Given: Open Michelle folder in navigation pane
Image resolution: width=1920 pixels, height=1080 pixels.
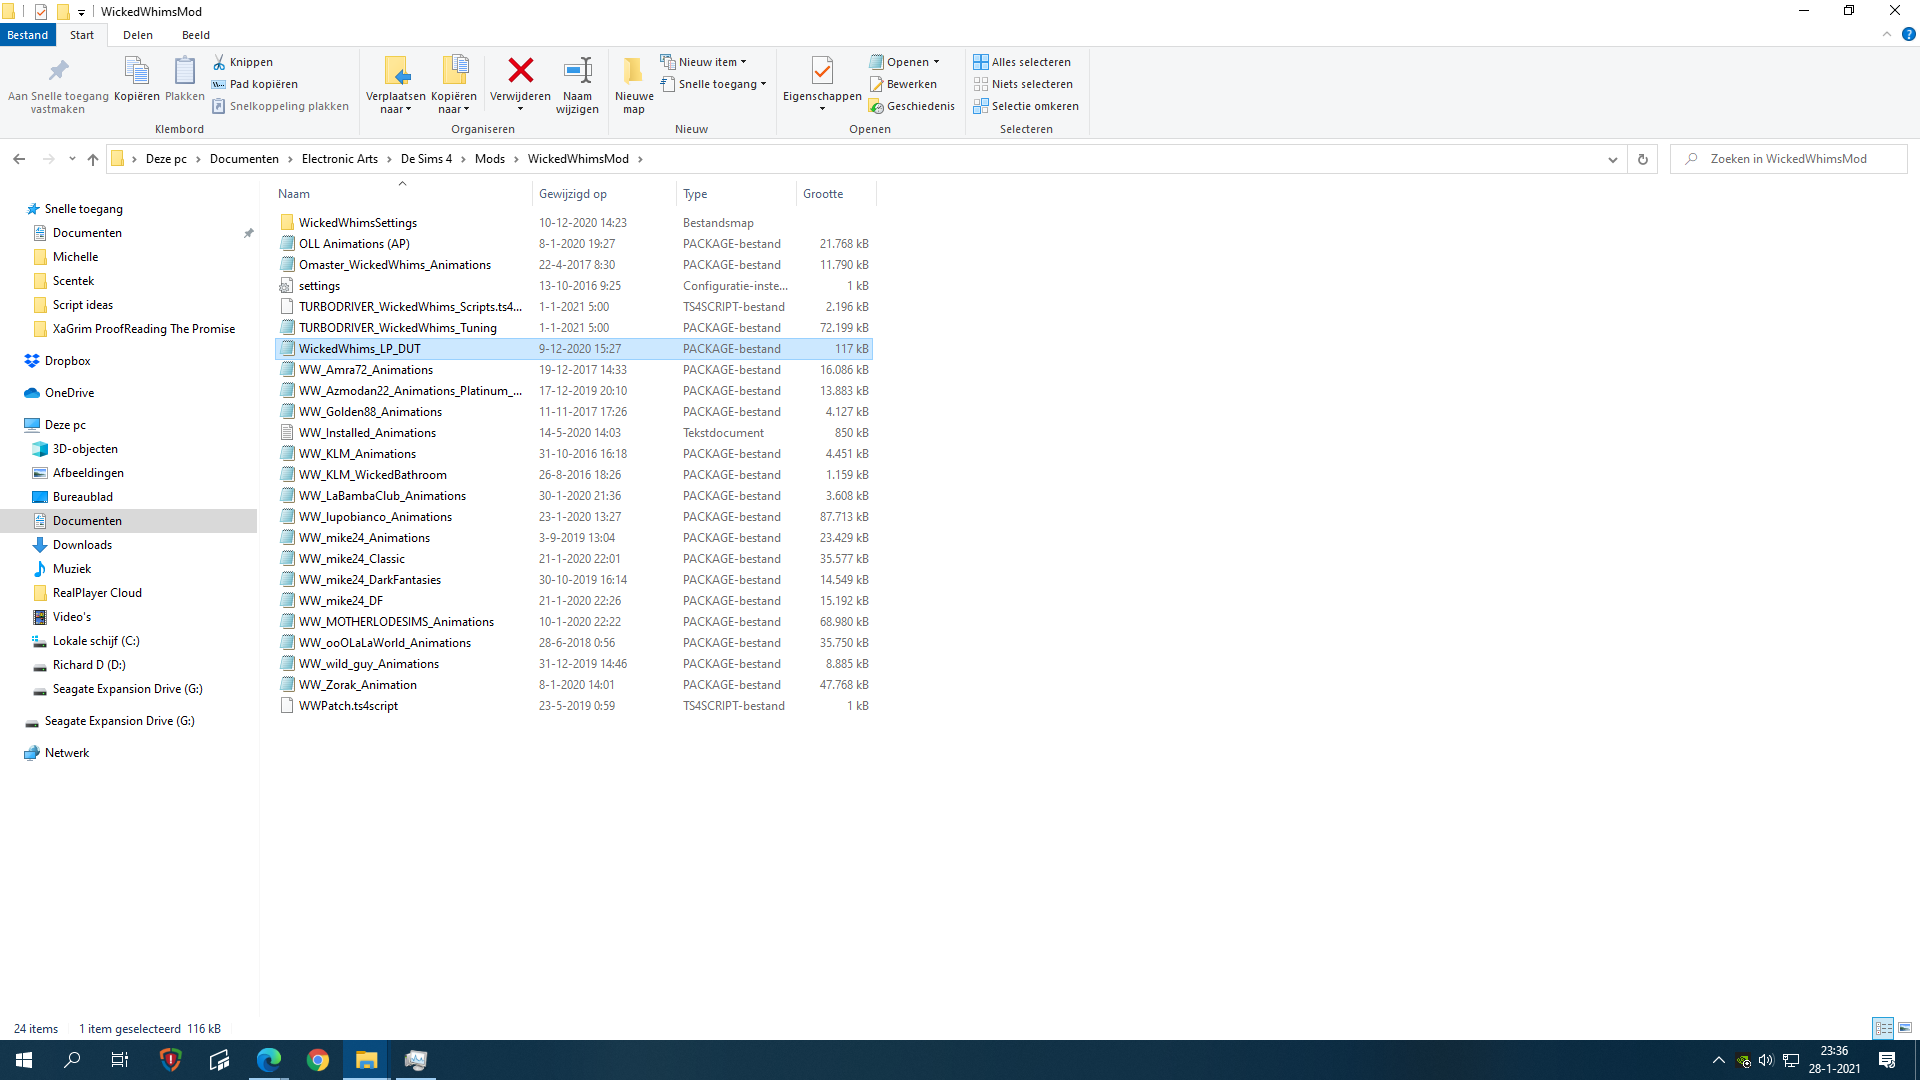Looking at the screenshot, I should [x=75, y=257].
